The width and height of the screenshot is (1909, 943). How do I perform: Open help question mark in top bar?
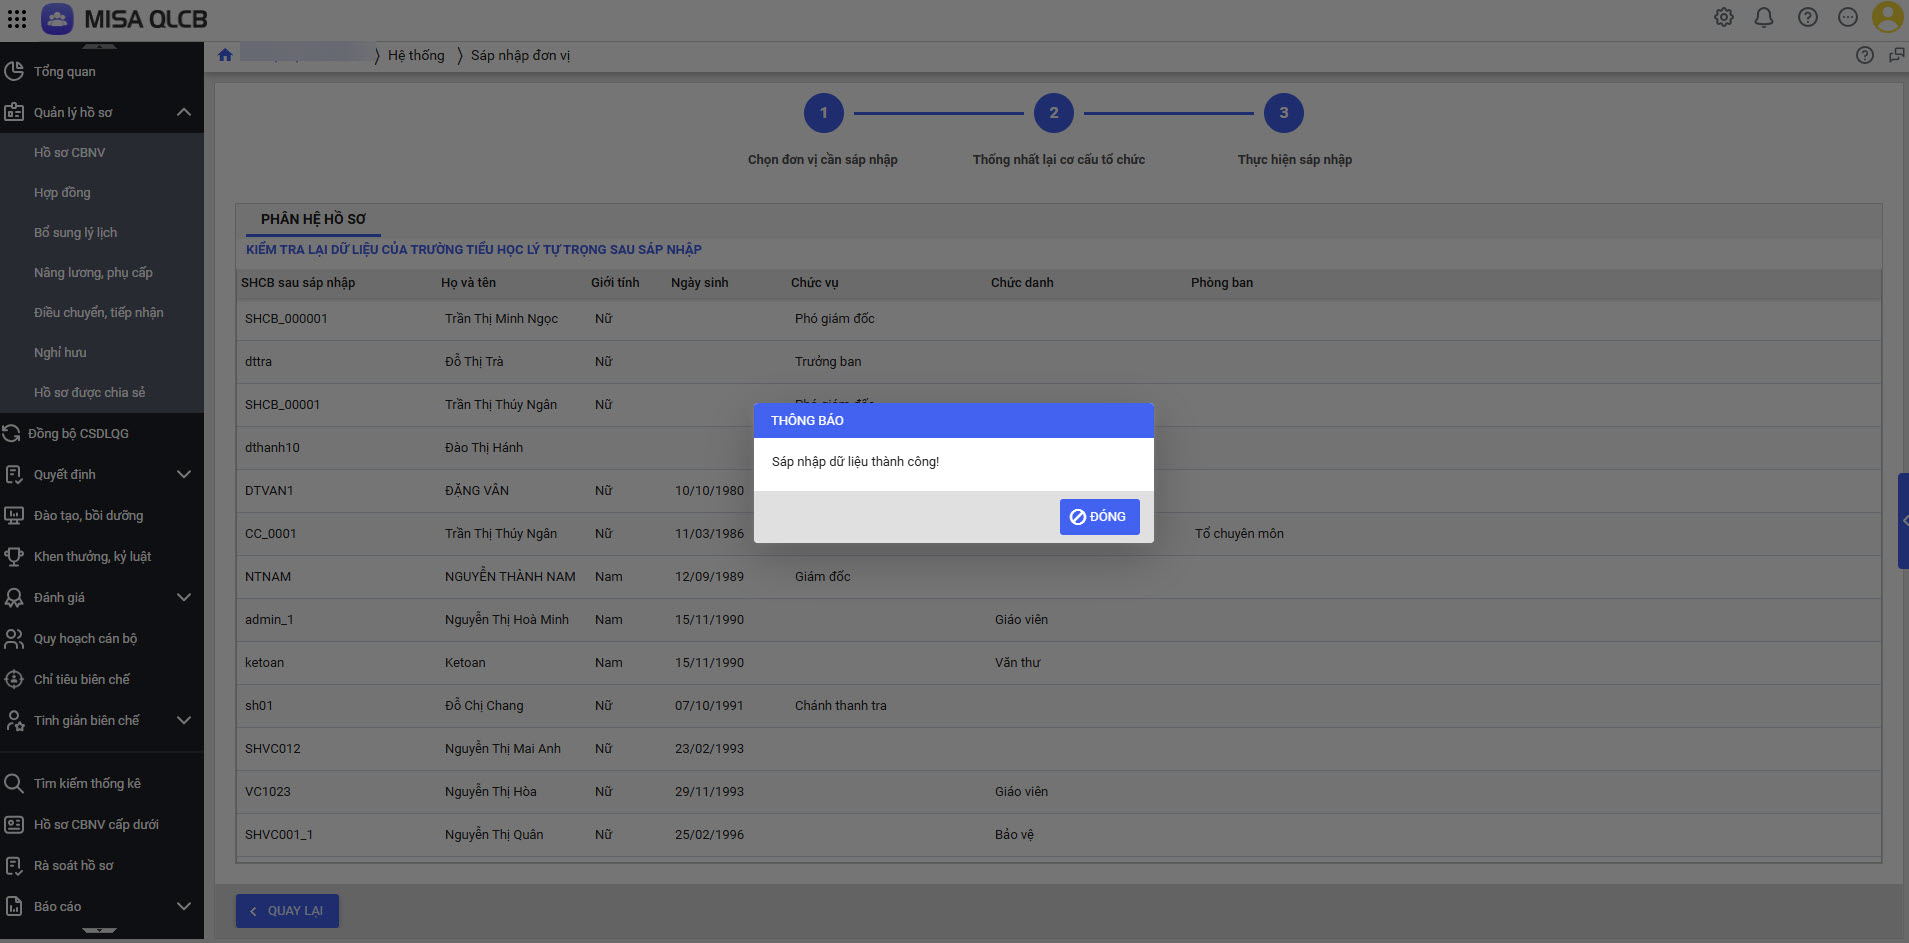(1808, 17)
